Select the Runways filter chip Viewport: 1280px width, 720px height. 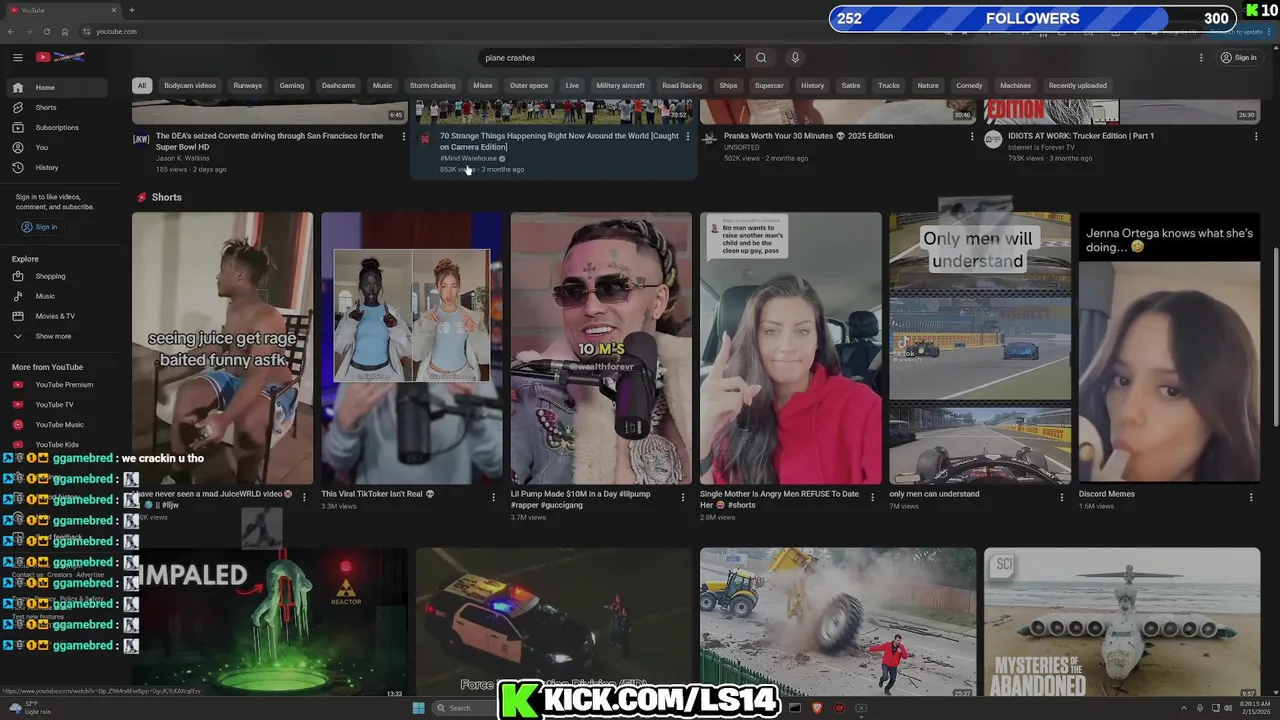[x=248, y=85]
